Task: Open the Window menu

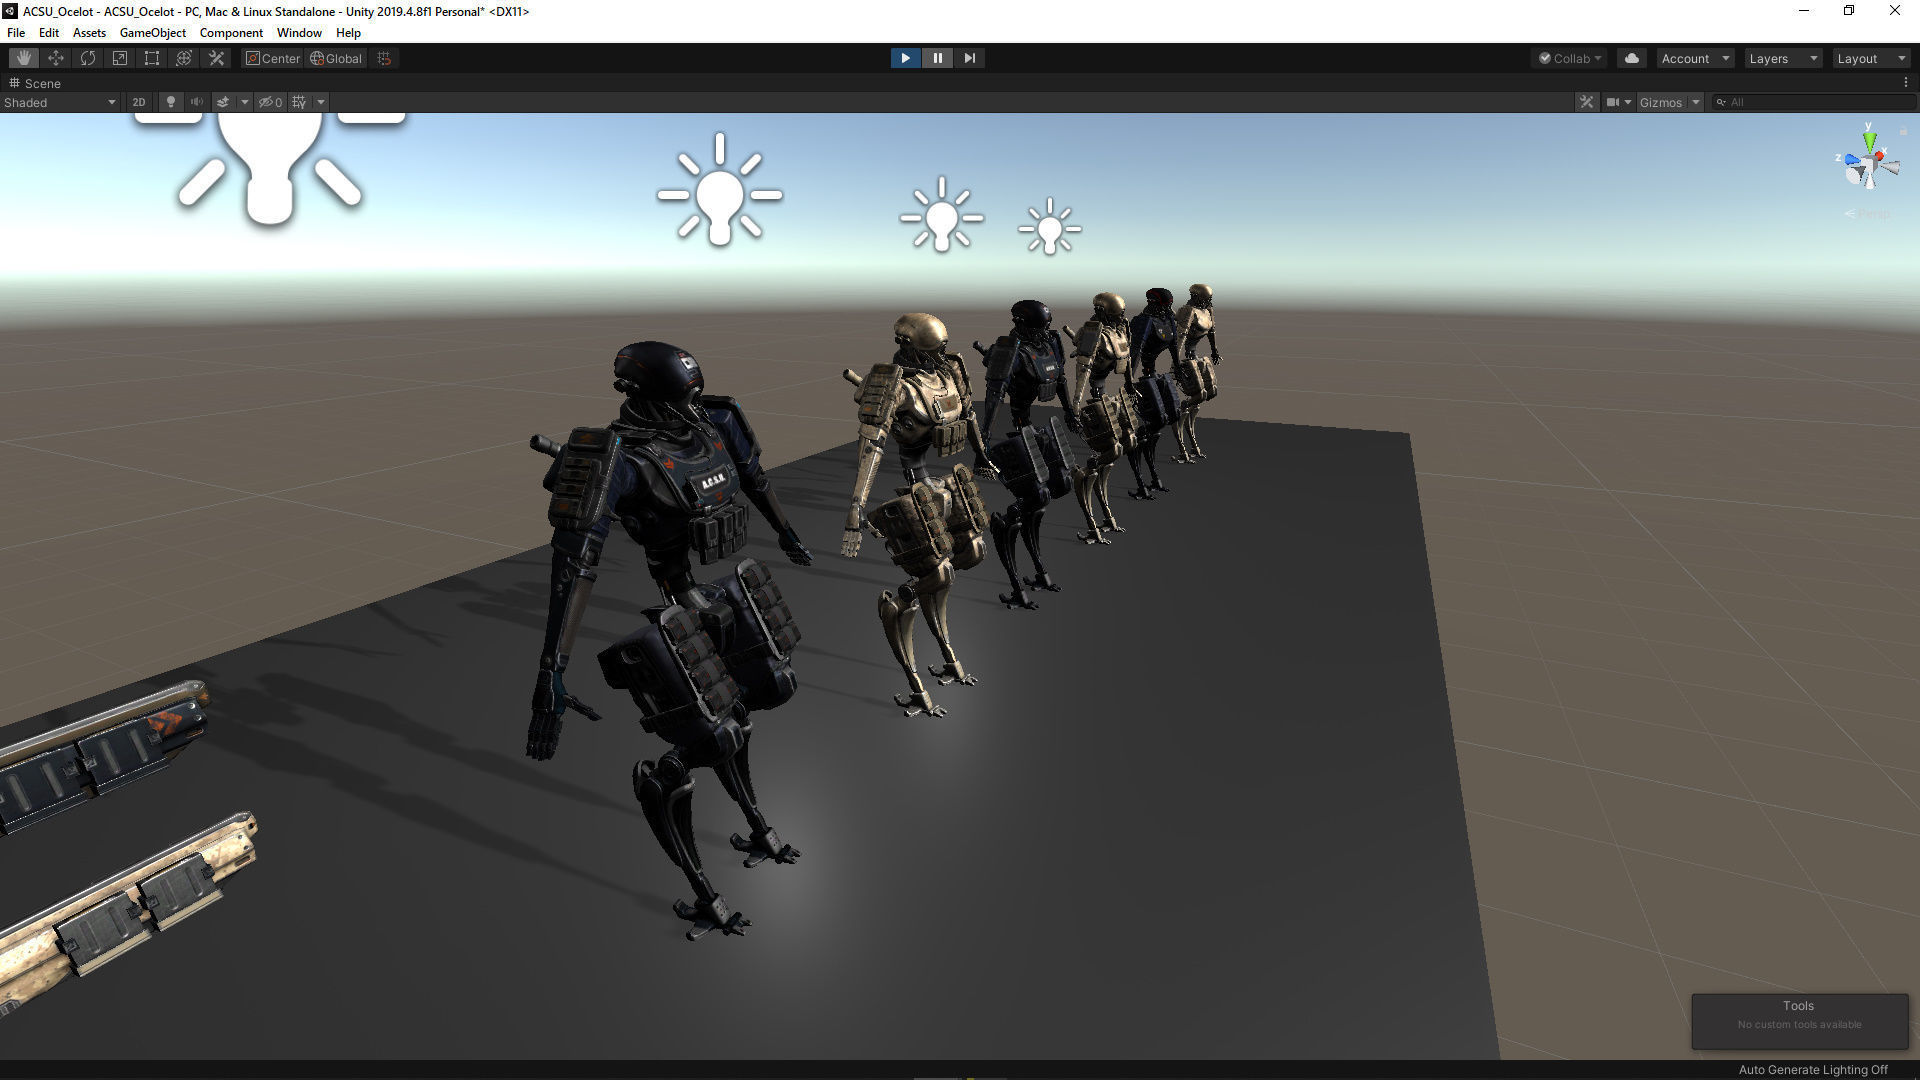Action: (x=299, y=33)
